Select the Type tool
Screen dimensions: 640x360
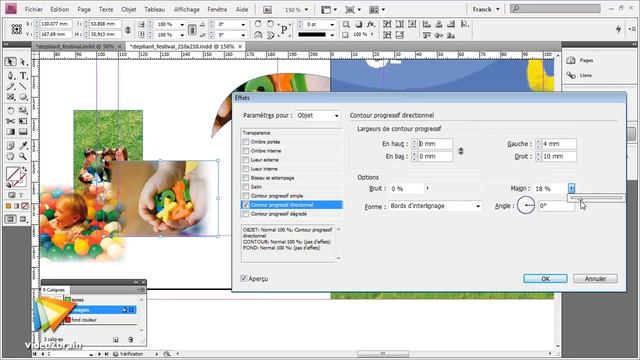[x=23, y=76]
